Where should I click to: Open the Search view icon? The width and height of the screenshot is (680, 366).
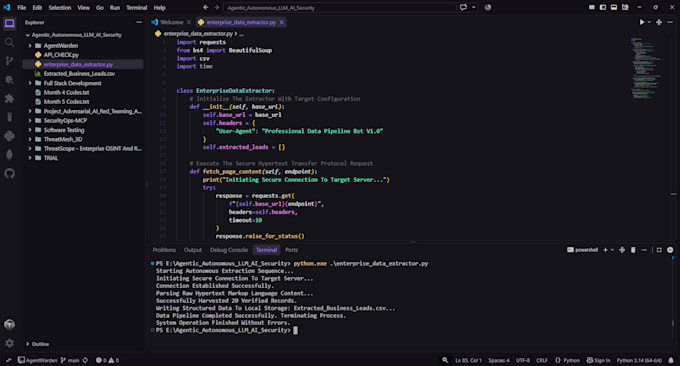pyautogui.click(x=10, y=42)
